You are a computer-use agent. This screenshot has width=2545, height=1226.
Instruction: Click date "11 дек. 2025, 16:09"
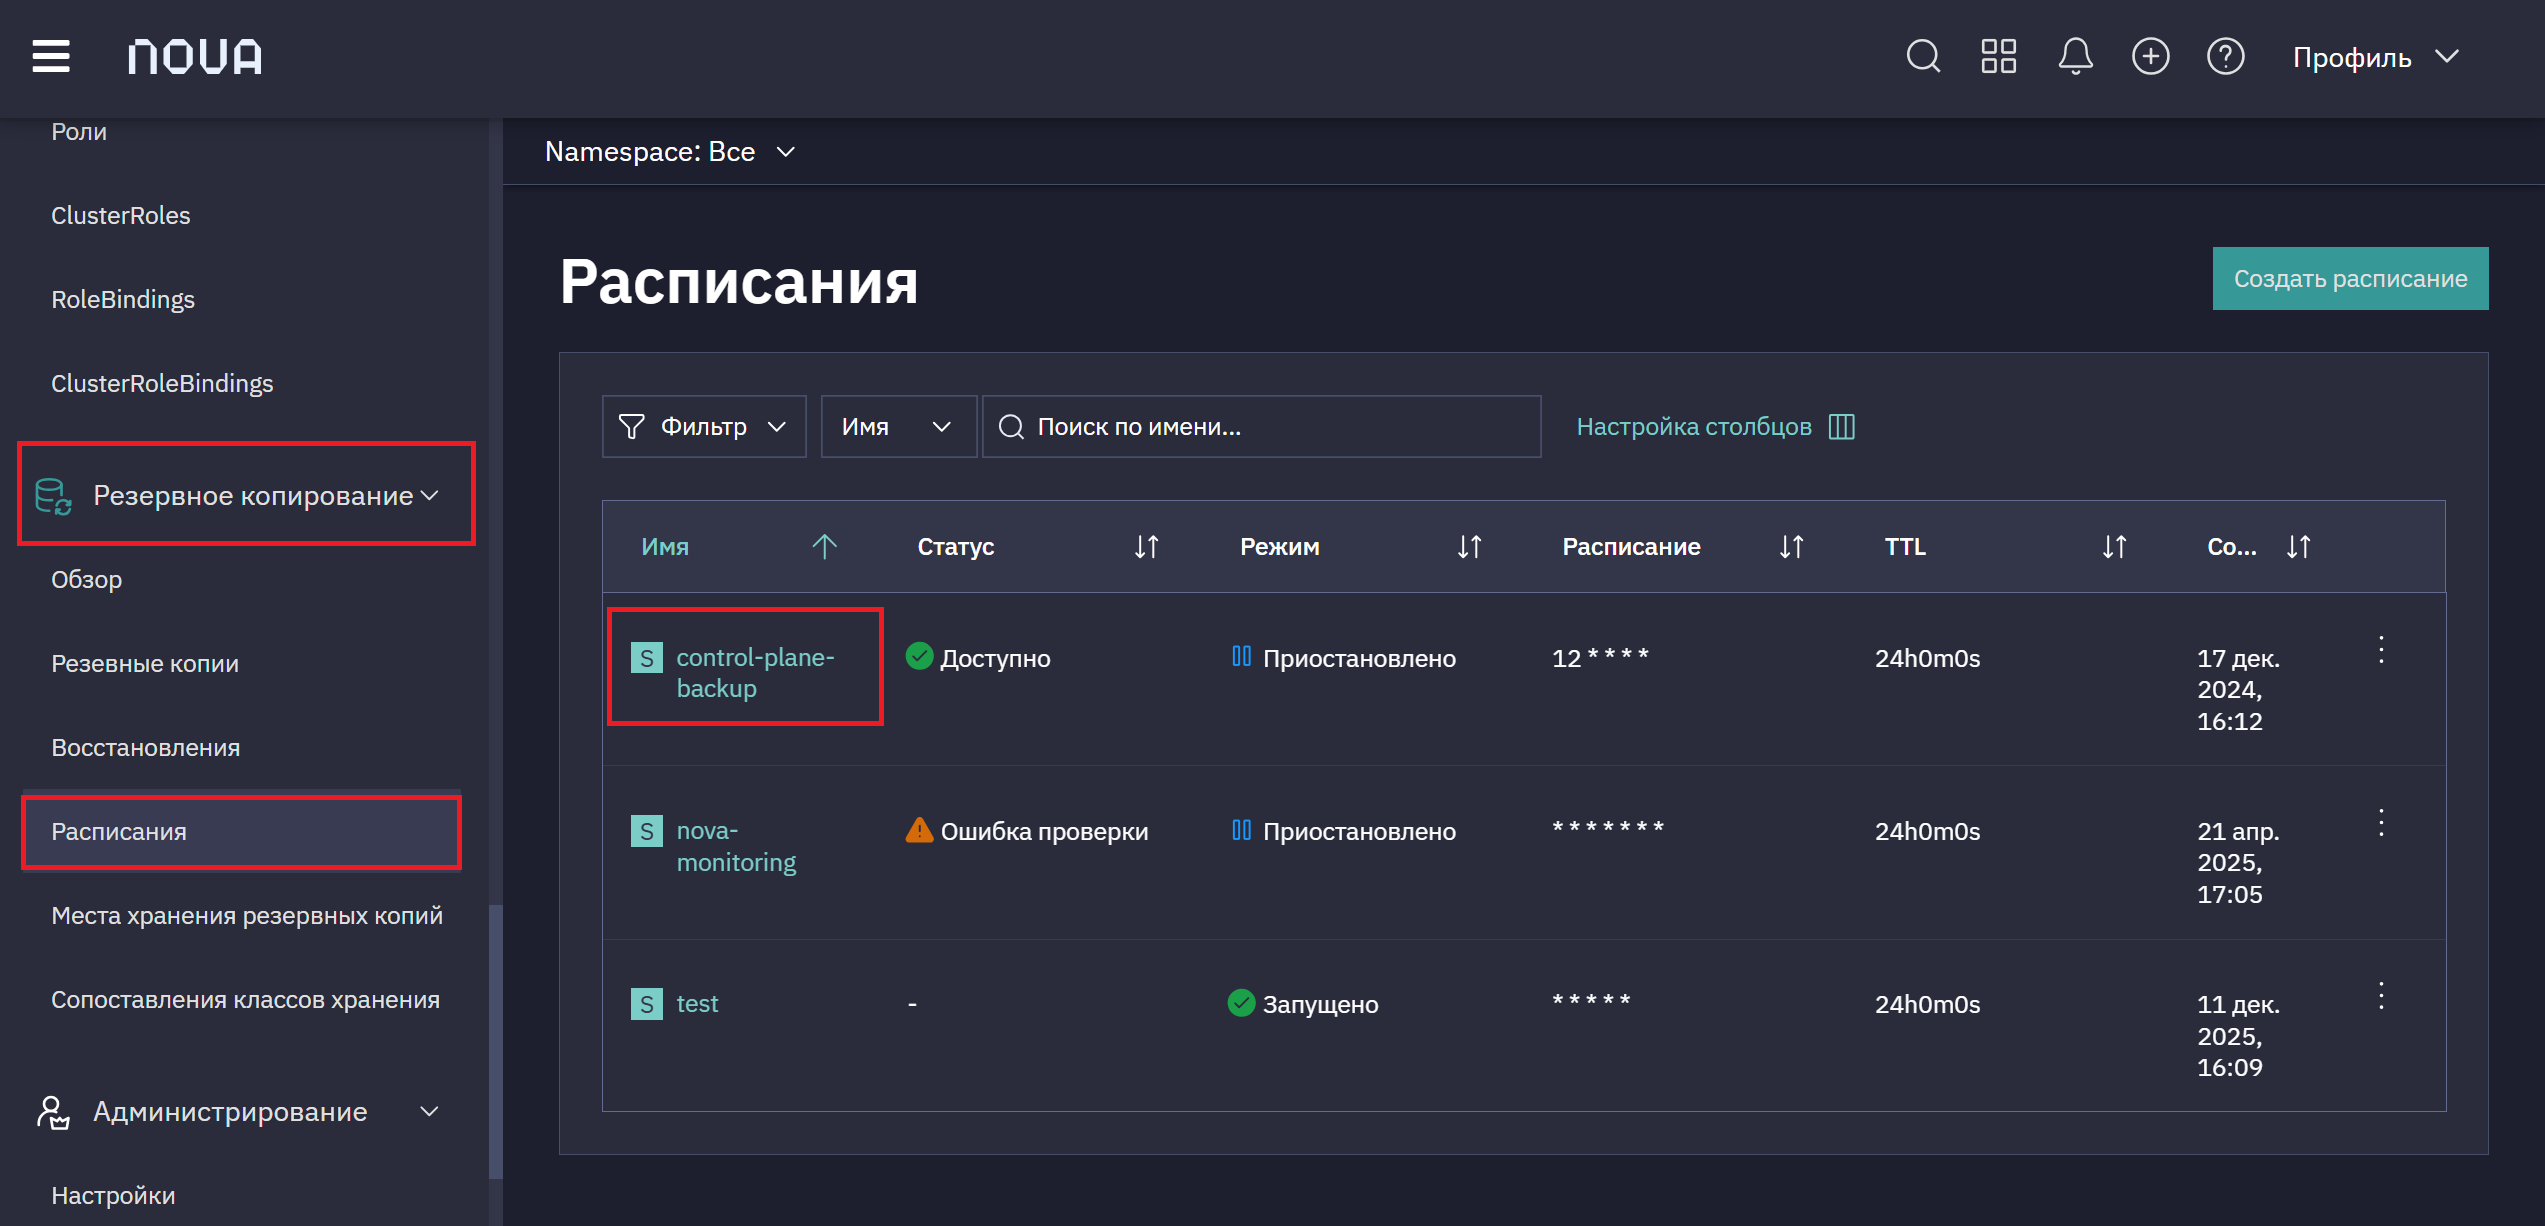(x=2238, y=1036)
